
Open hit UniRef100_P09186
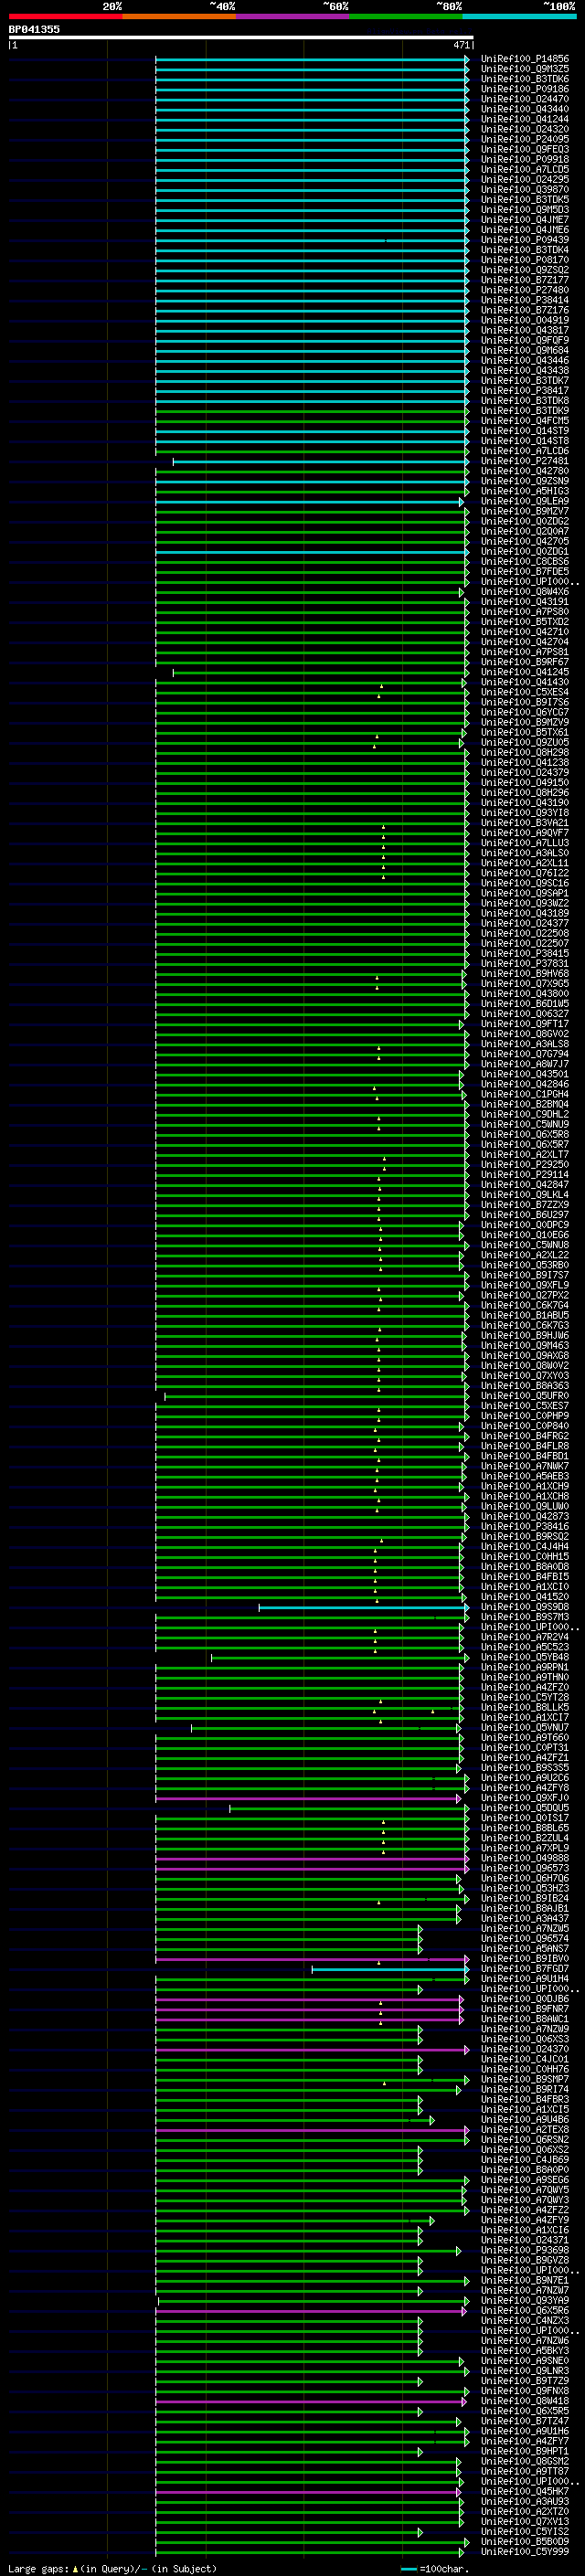[x=525, y=89]
